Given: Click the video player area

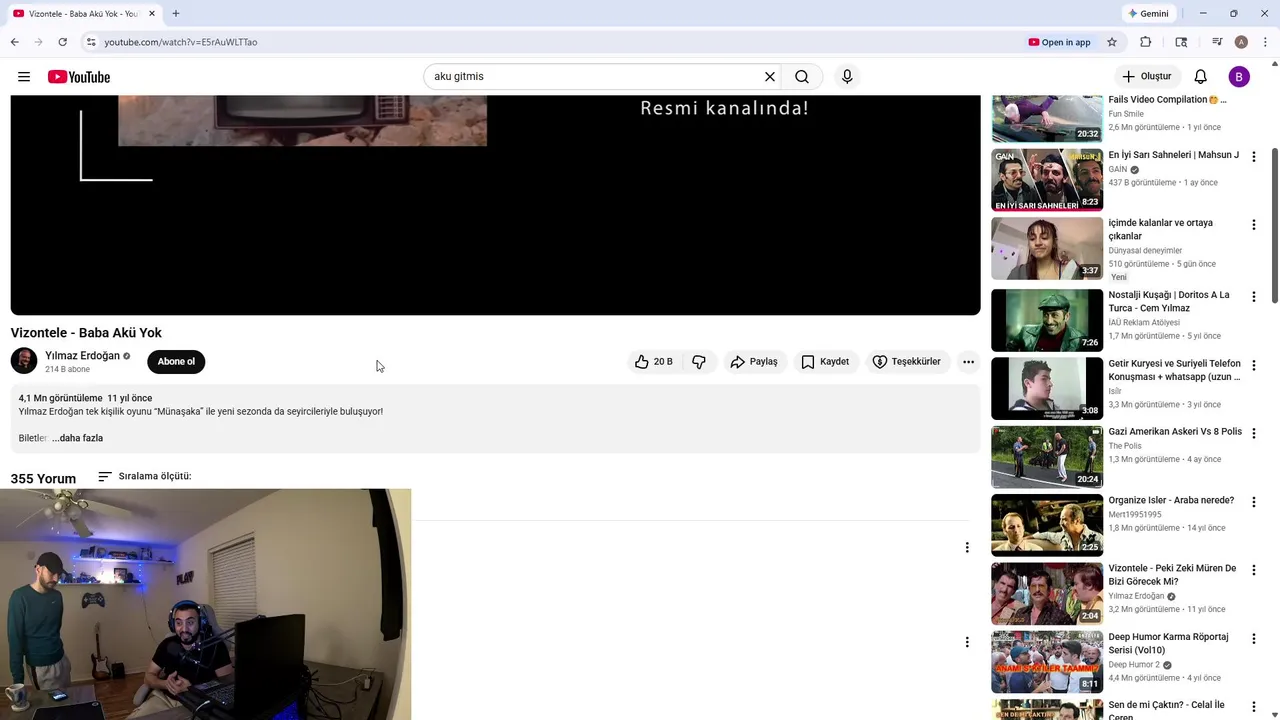Looking at the screenshot, I should [x=495, y=205].
